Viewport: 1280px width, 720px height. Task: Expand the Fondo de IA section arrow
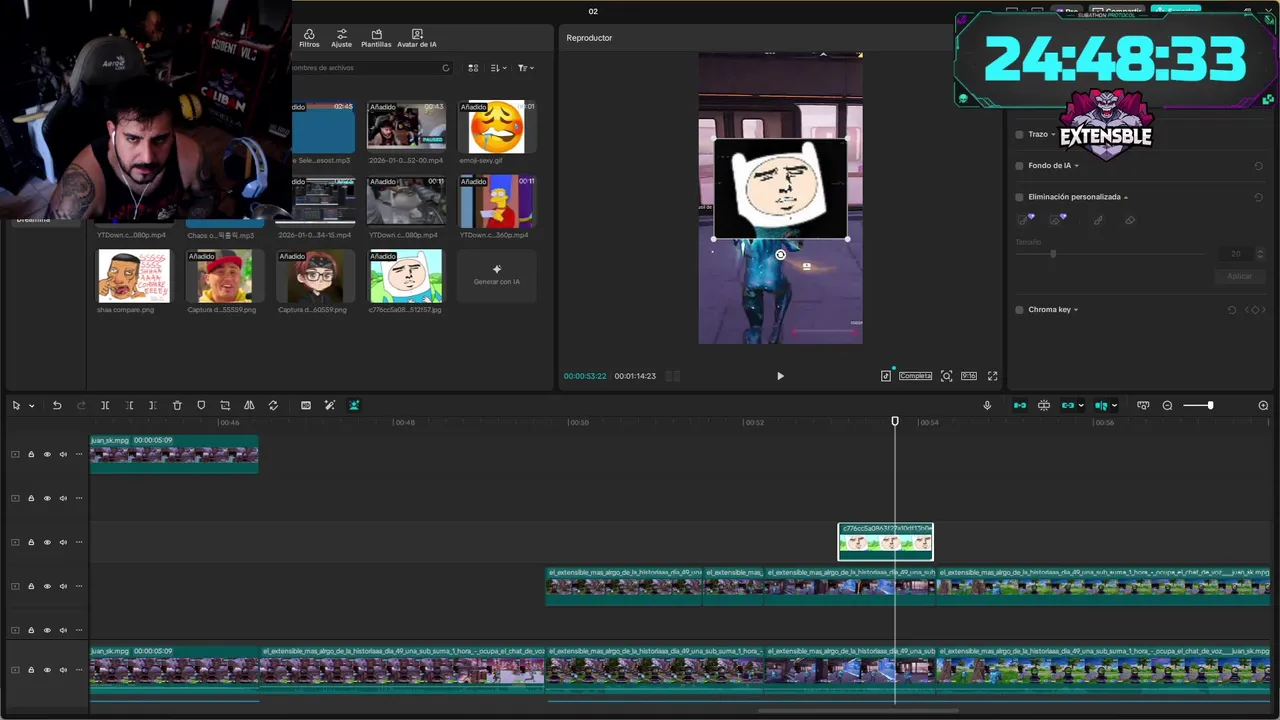coord(1076,166)
